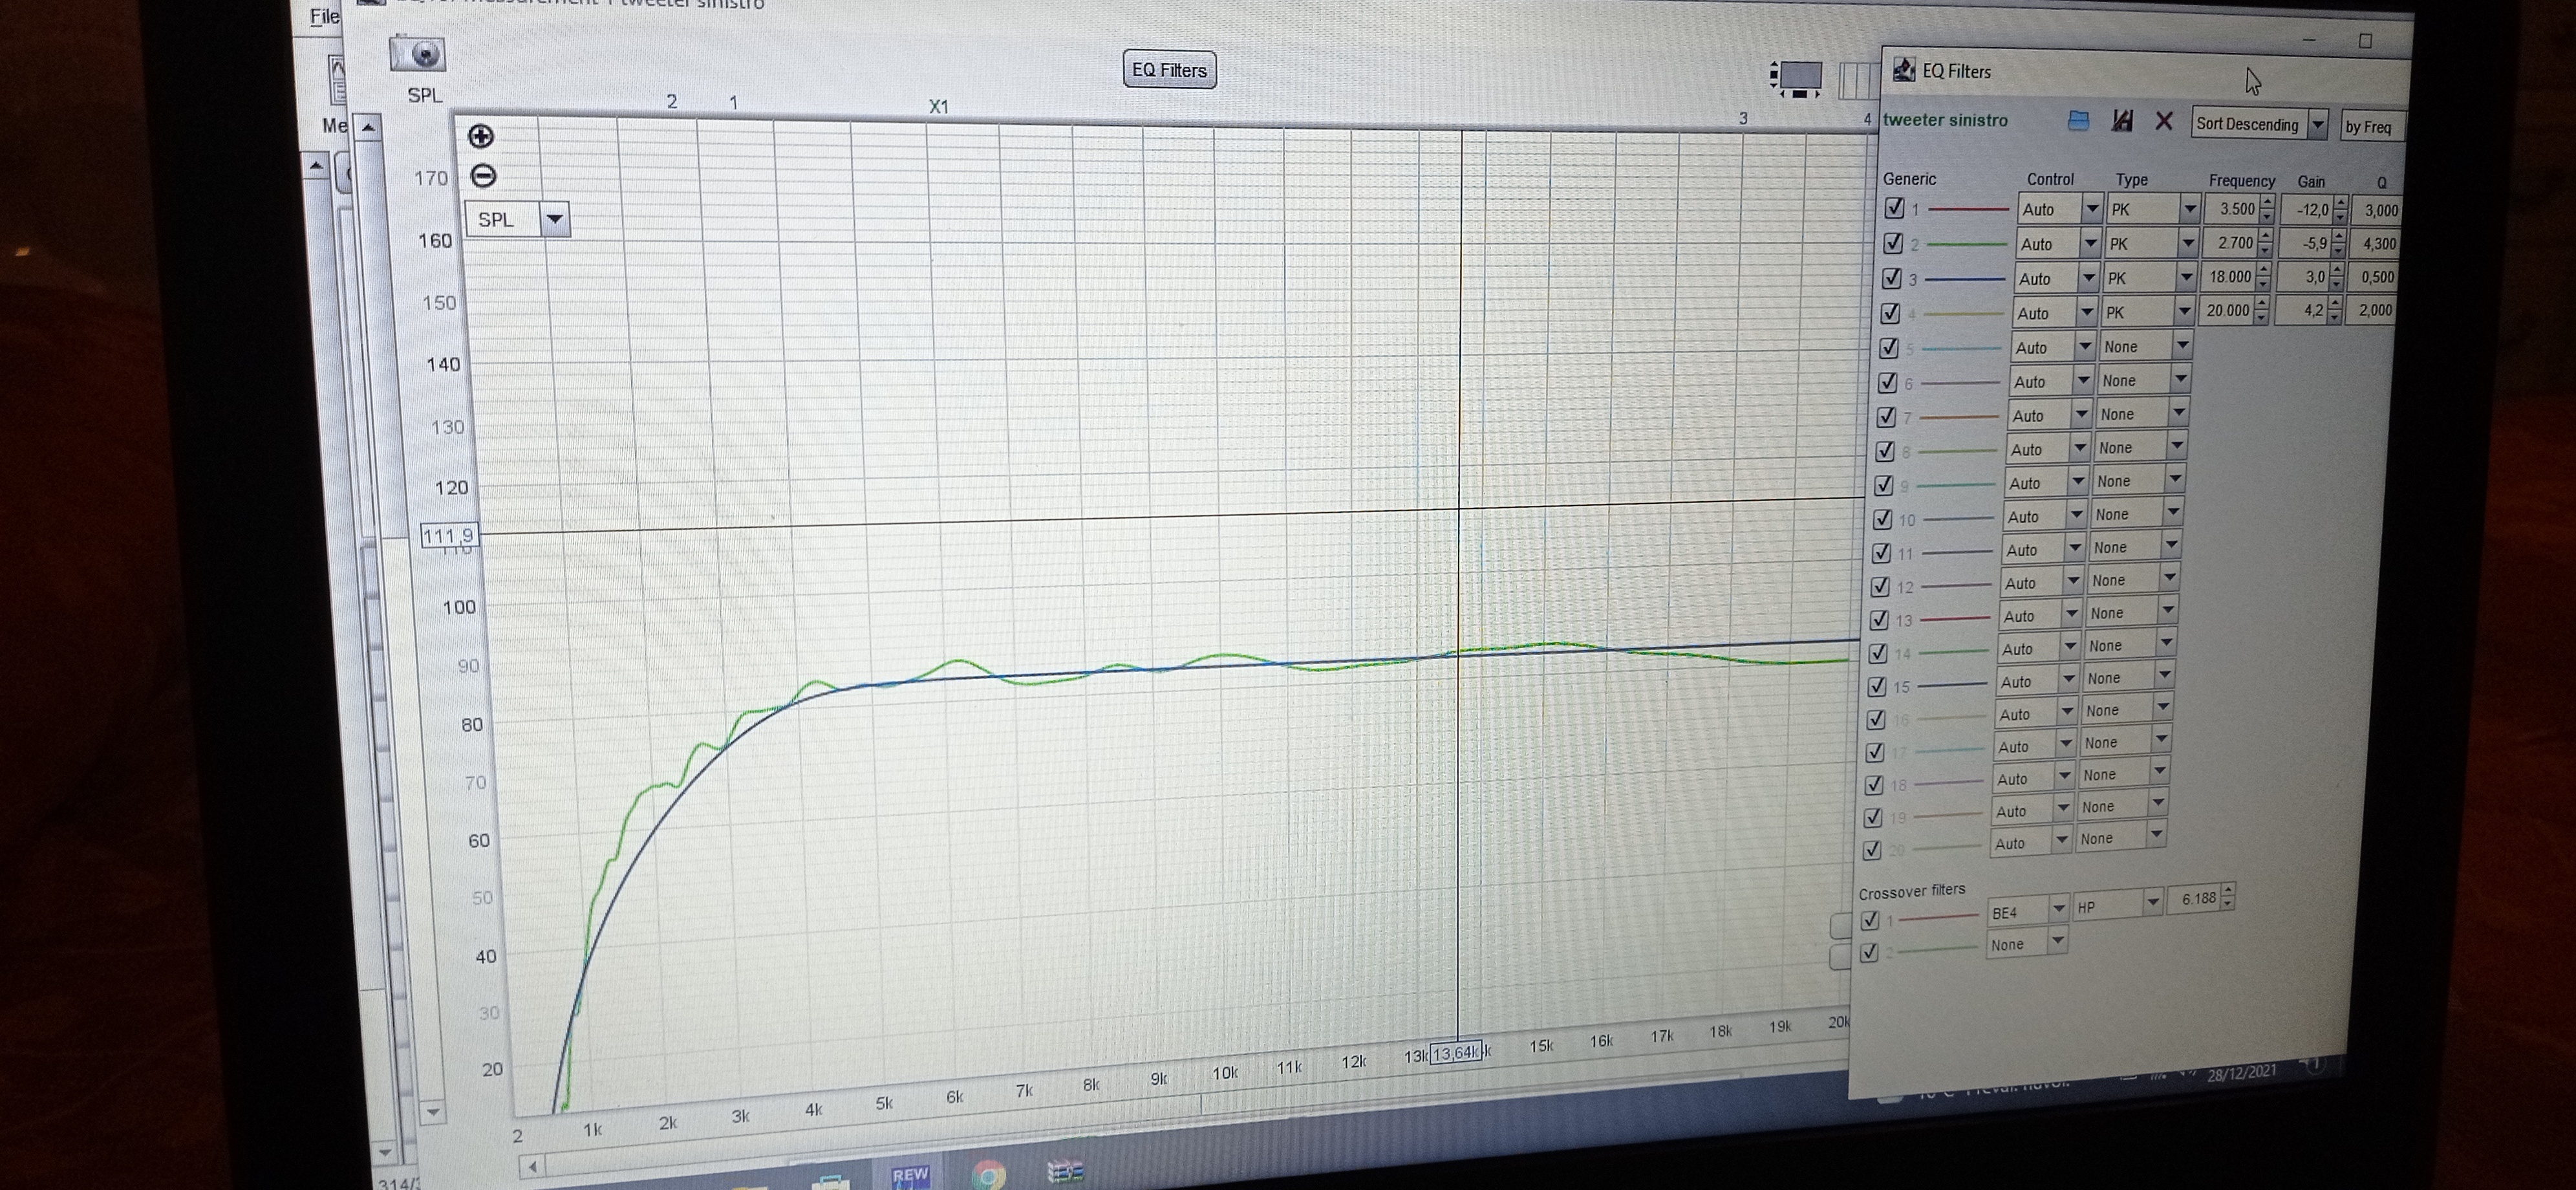Toggle crossover filter 1 checkbox

pos(1870,920)
